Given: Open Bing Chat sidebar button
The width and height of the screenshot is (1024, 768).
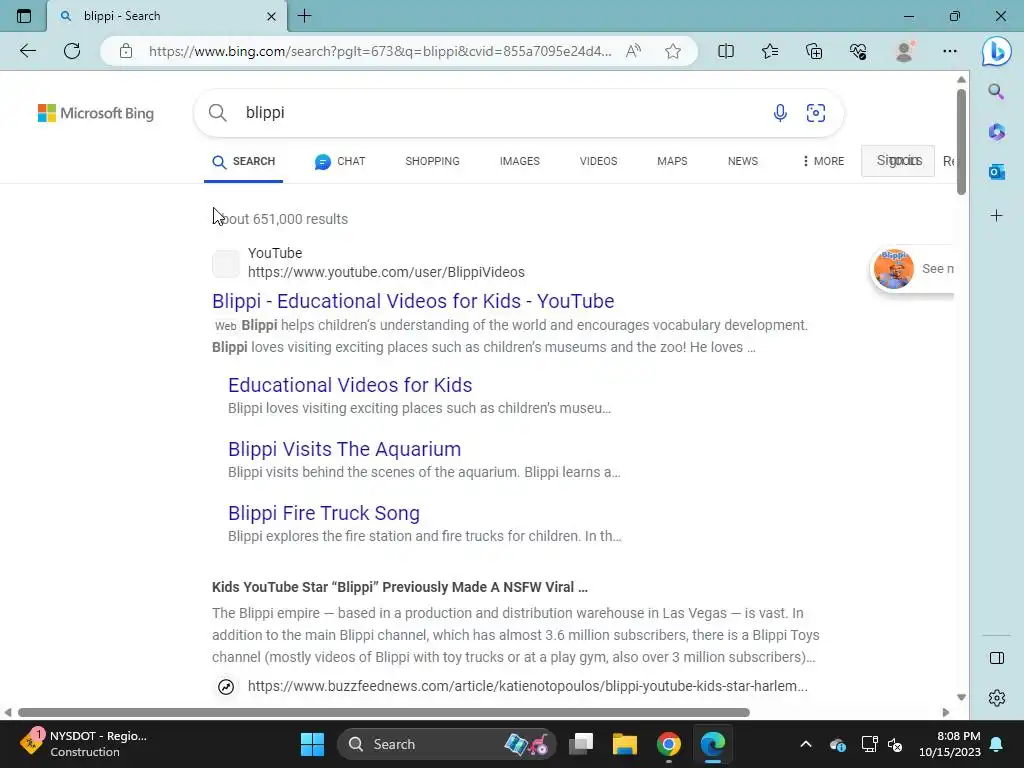Looking at the screenshot, I should [997, 52].
